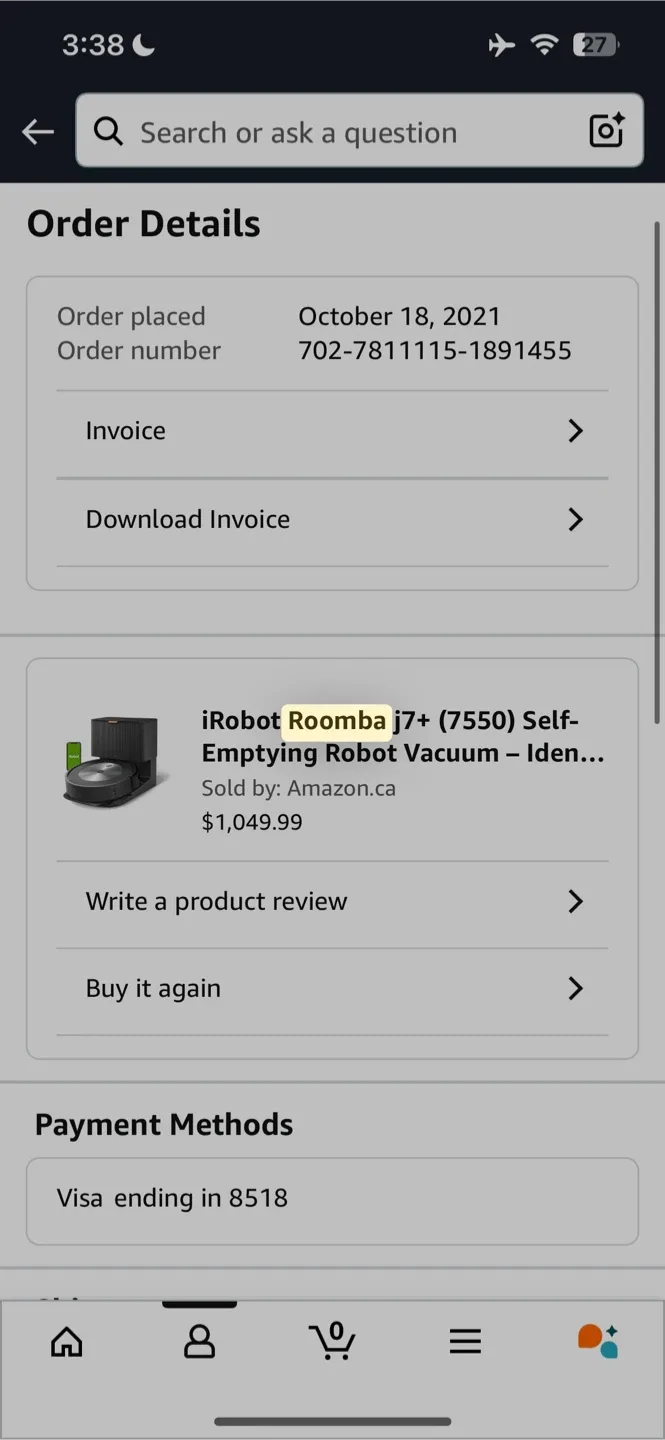Expand the Buy it again option
This screenshot has height=1440, width=665.
click(332, 988)
